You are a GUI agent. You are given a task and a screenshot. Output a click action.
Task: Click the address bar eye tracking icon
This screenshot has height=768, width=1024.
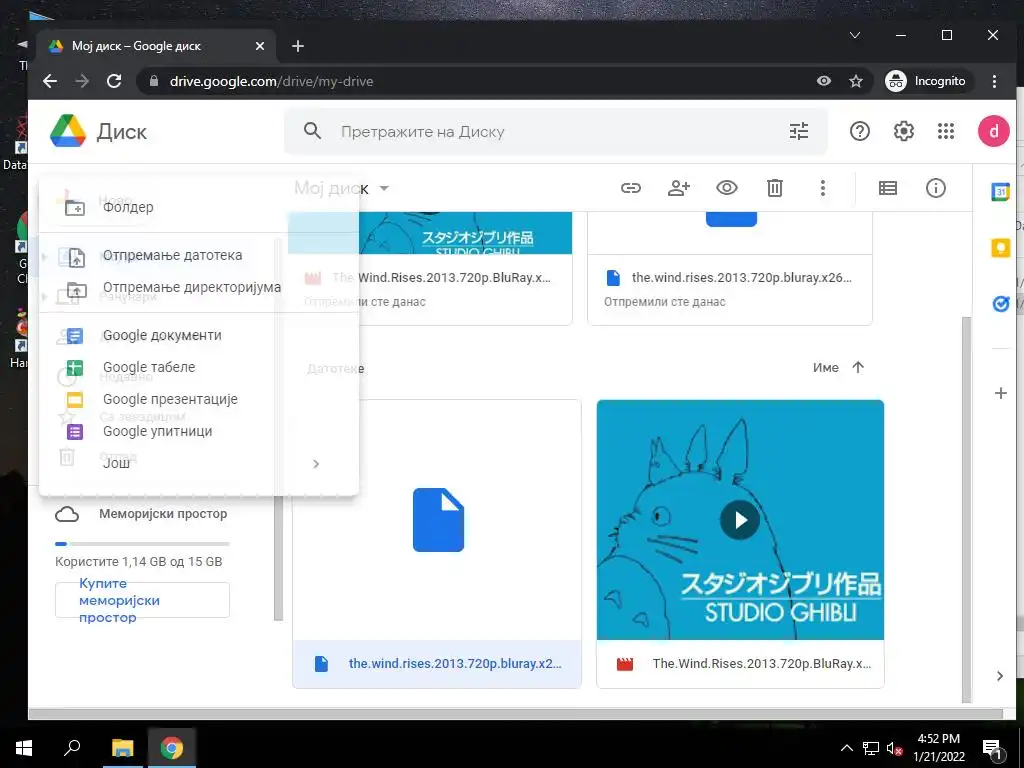point(824,81)
